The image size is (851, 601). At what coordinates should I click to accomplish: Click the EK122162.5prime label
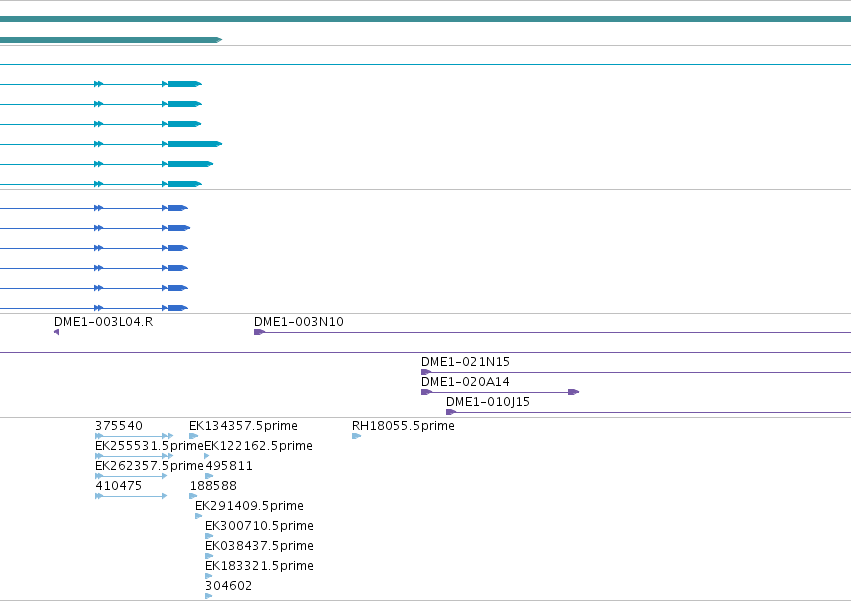[x=258, y=446]
